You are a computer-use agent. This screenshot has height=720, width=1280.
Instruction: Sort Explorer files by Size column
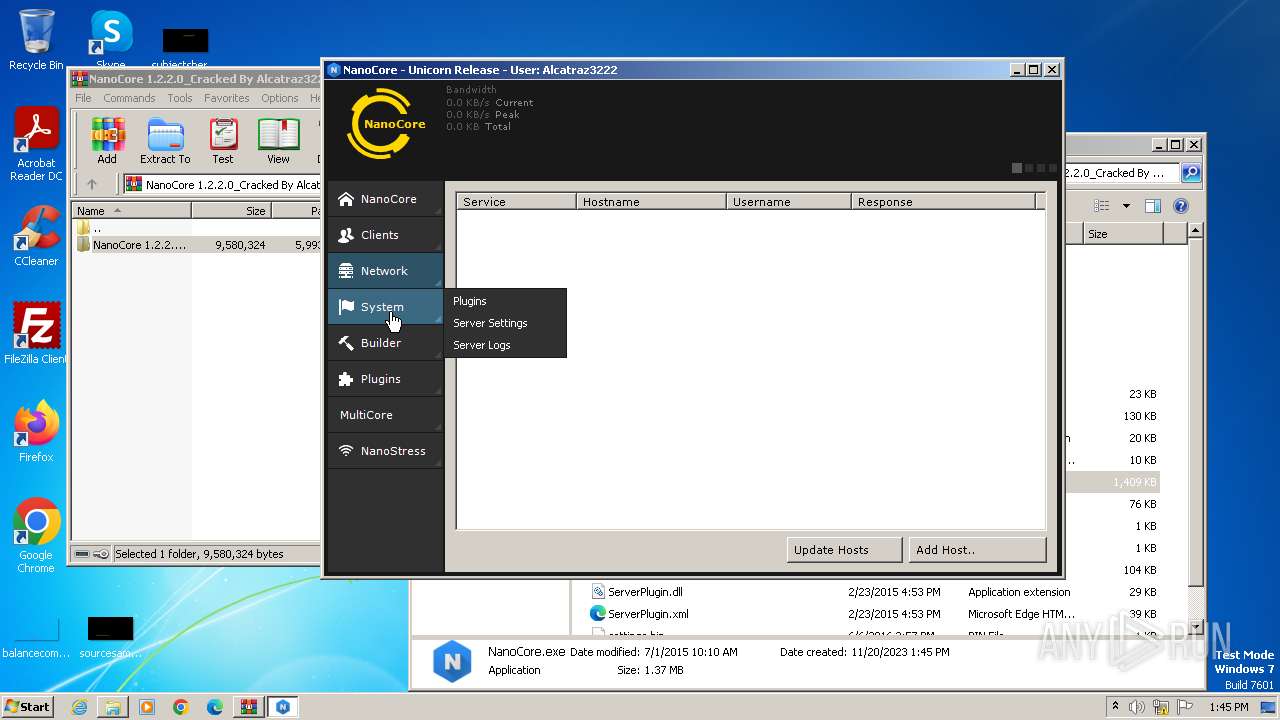(1124, 234)
